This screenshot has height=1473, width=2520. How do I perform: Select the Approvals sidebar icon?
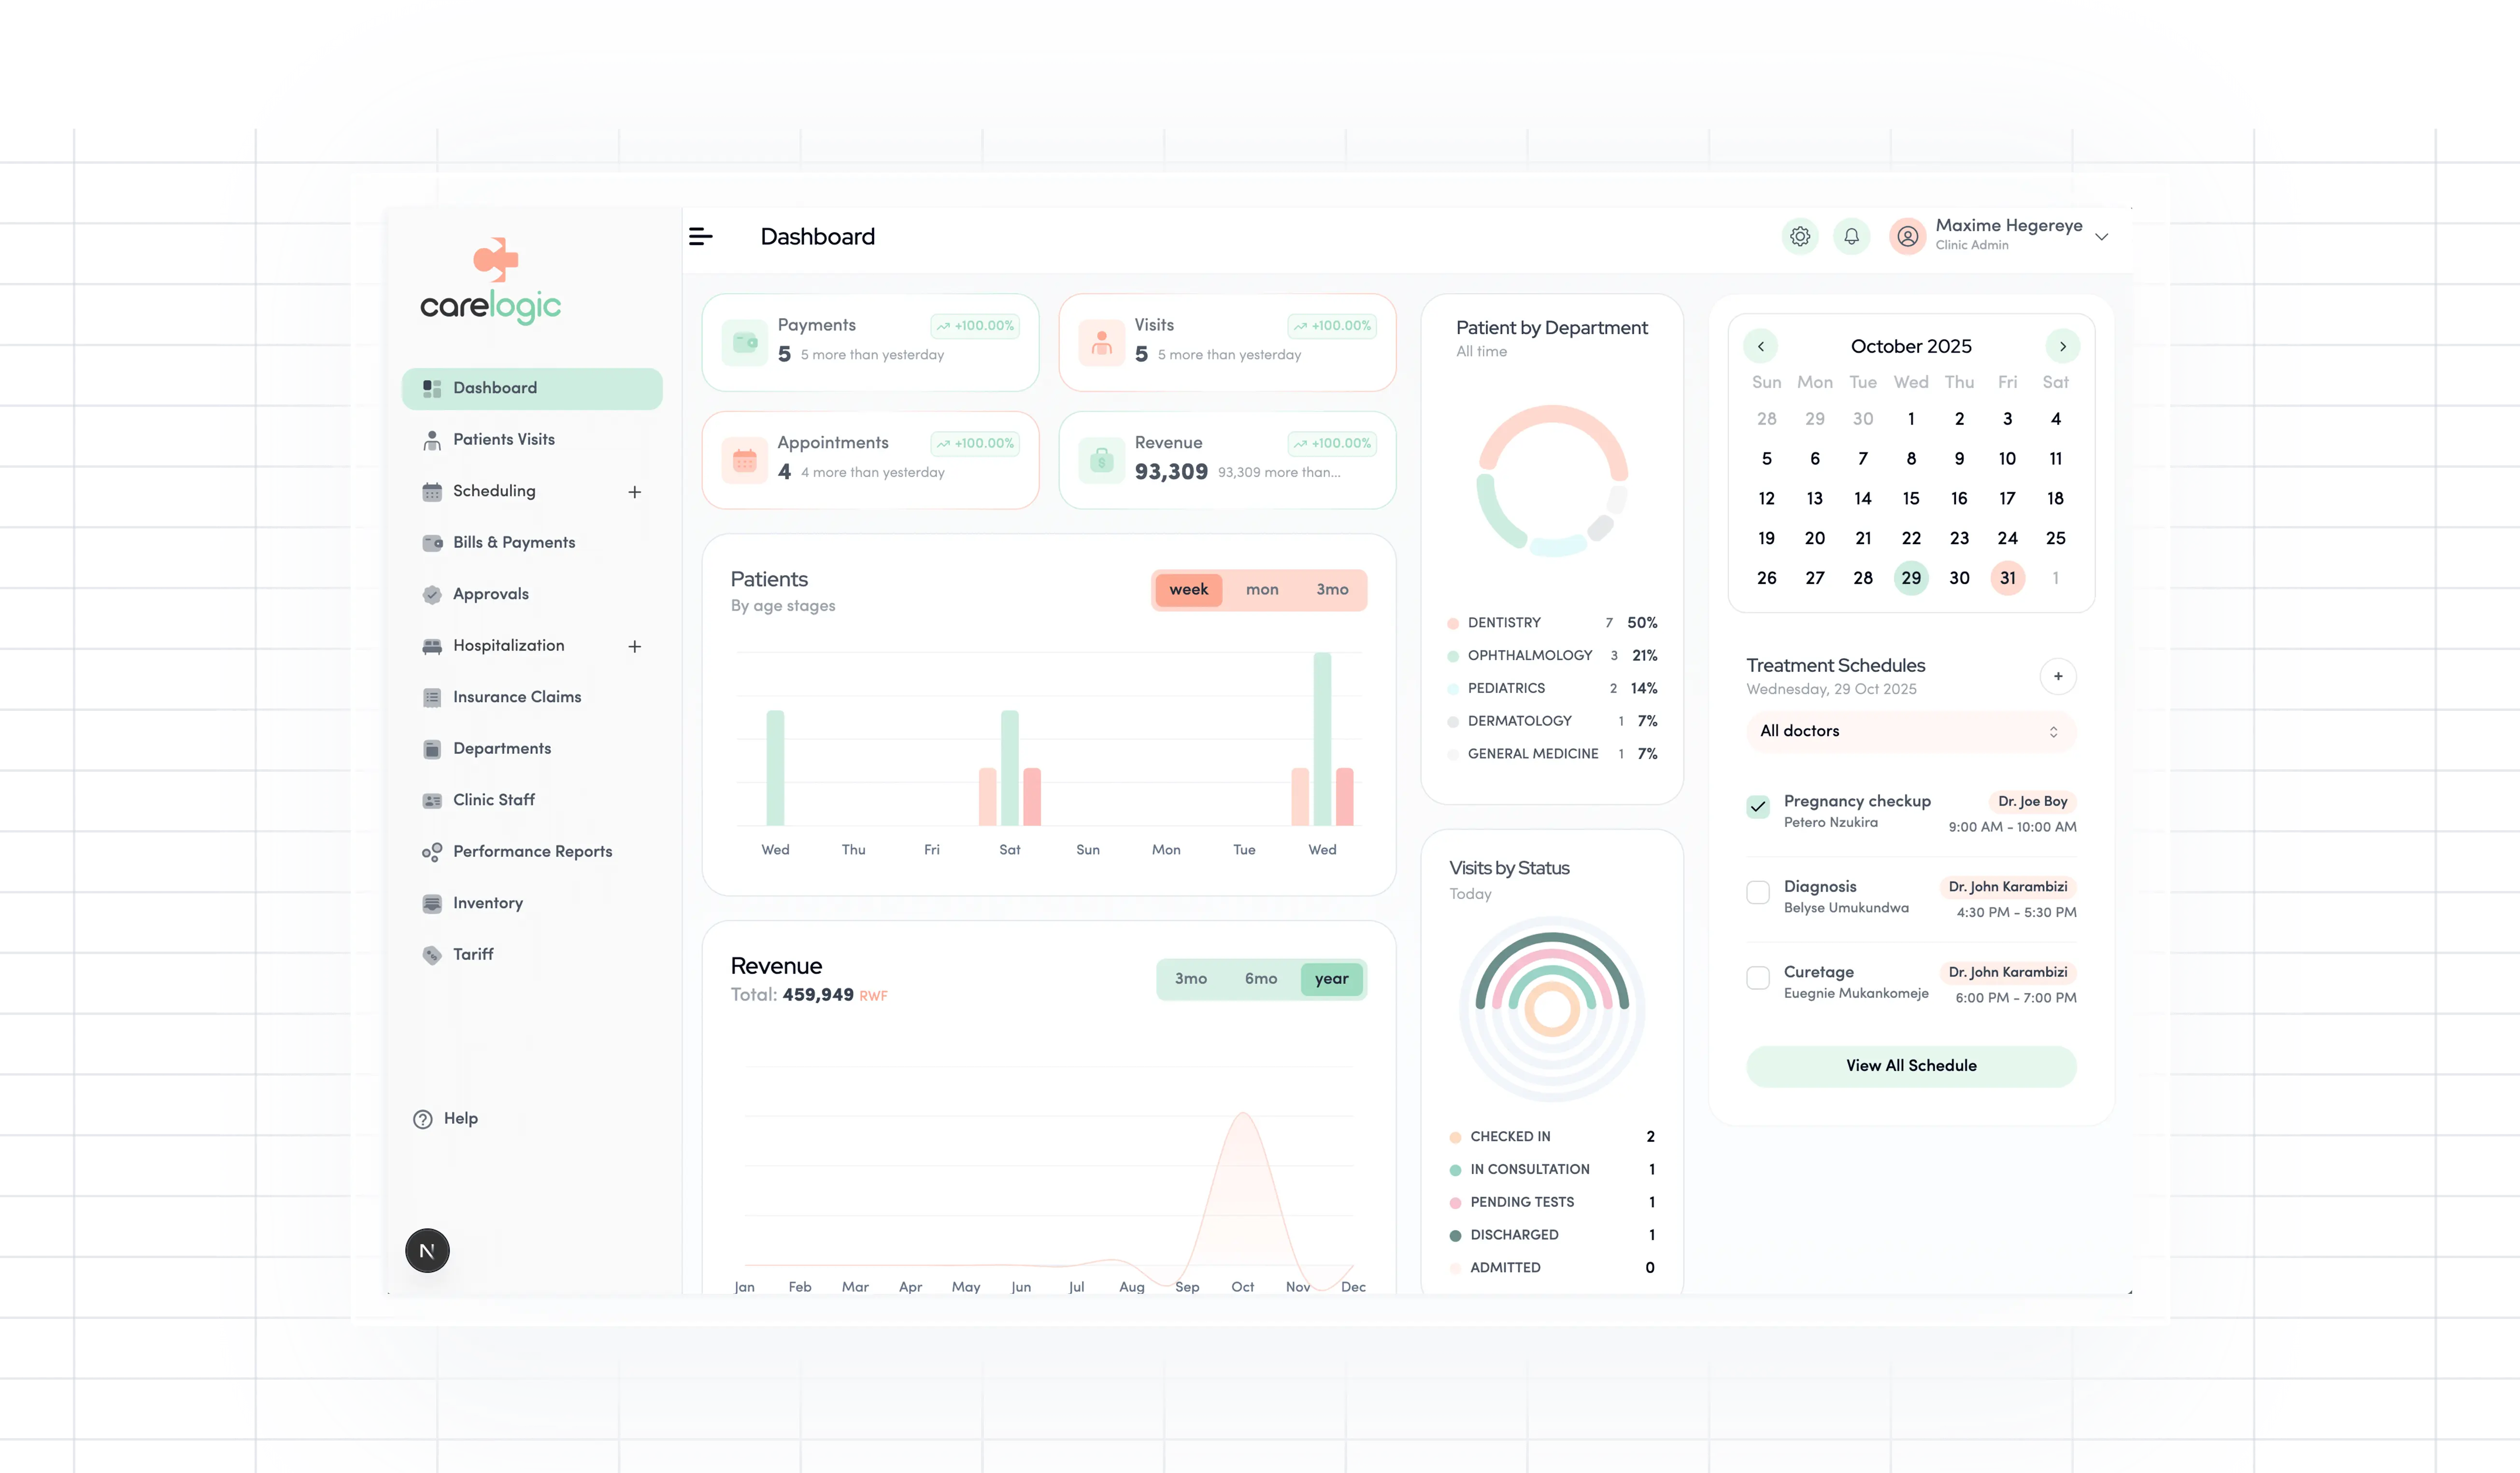point(431,593)
